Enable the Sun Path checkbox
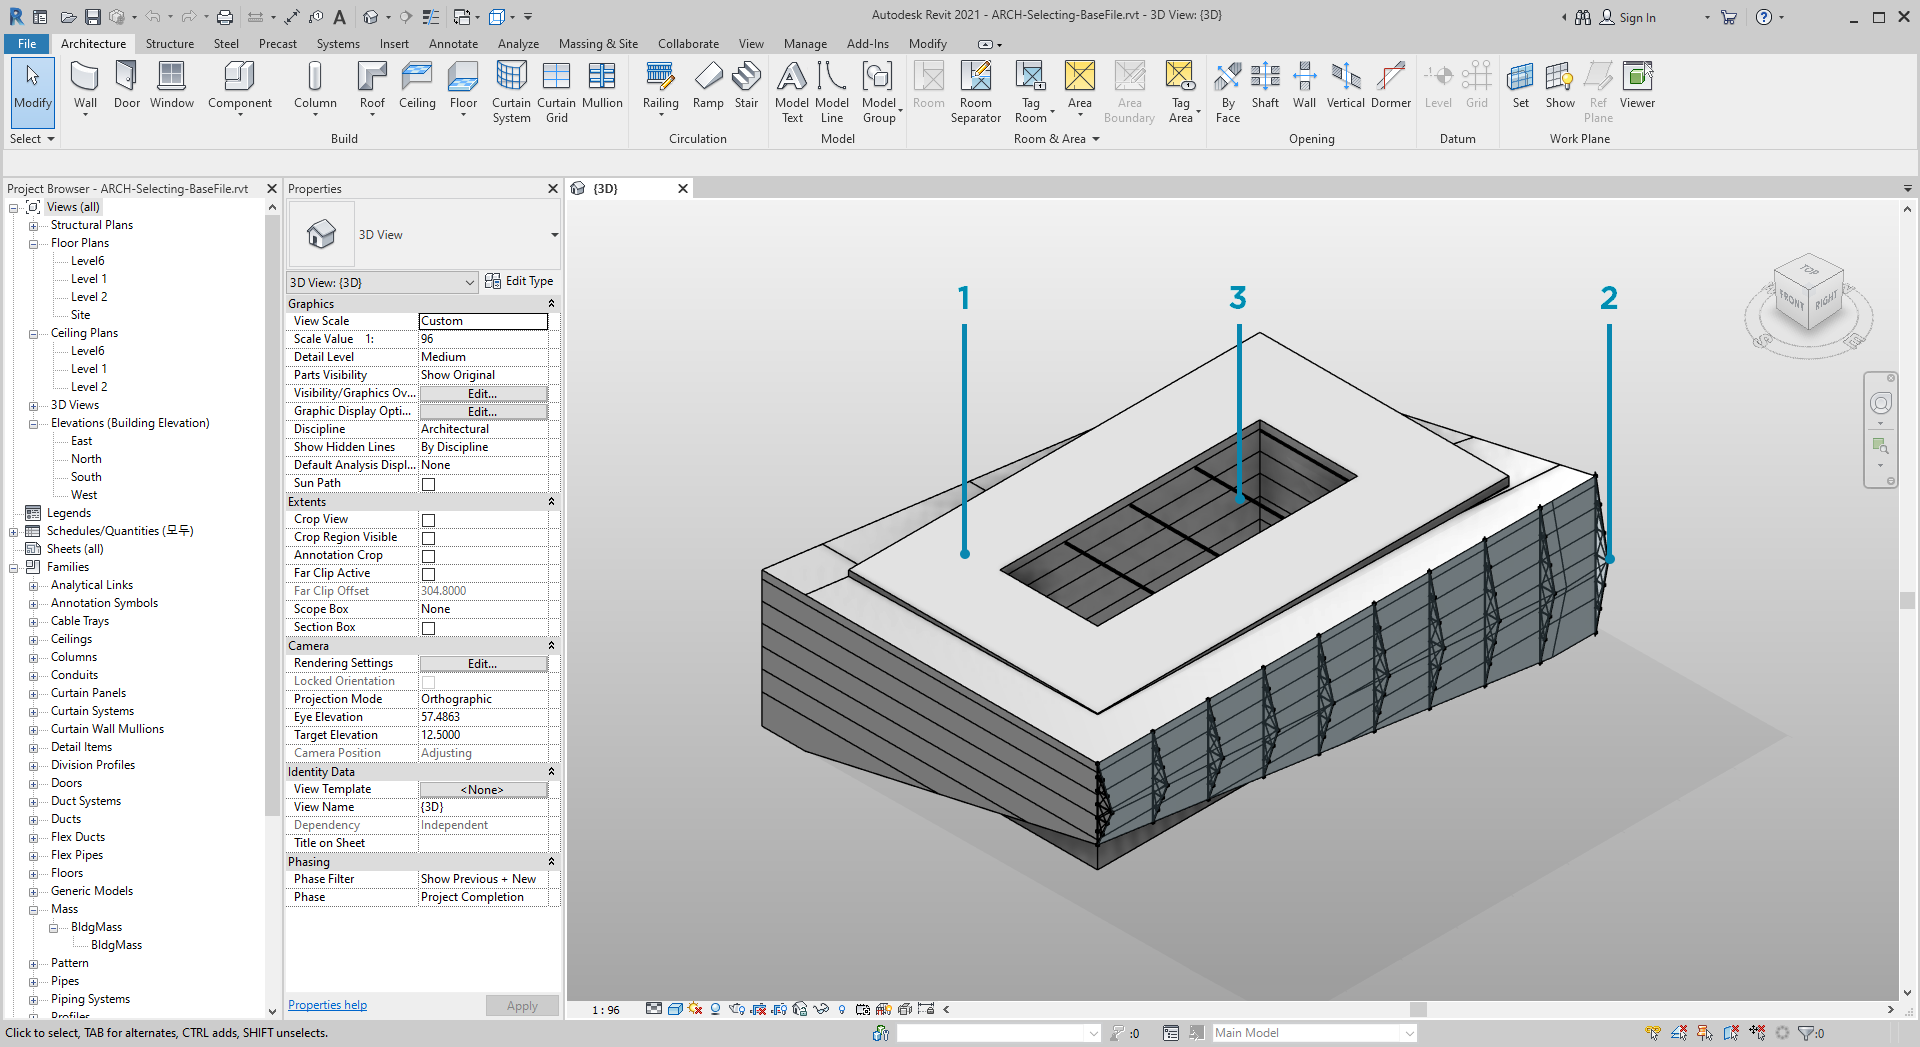 (428, 484)
